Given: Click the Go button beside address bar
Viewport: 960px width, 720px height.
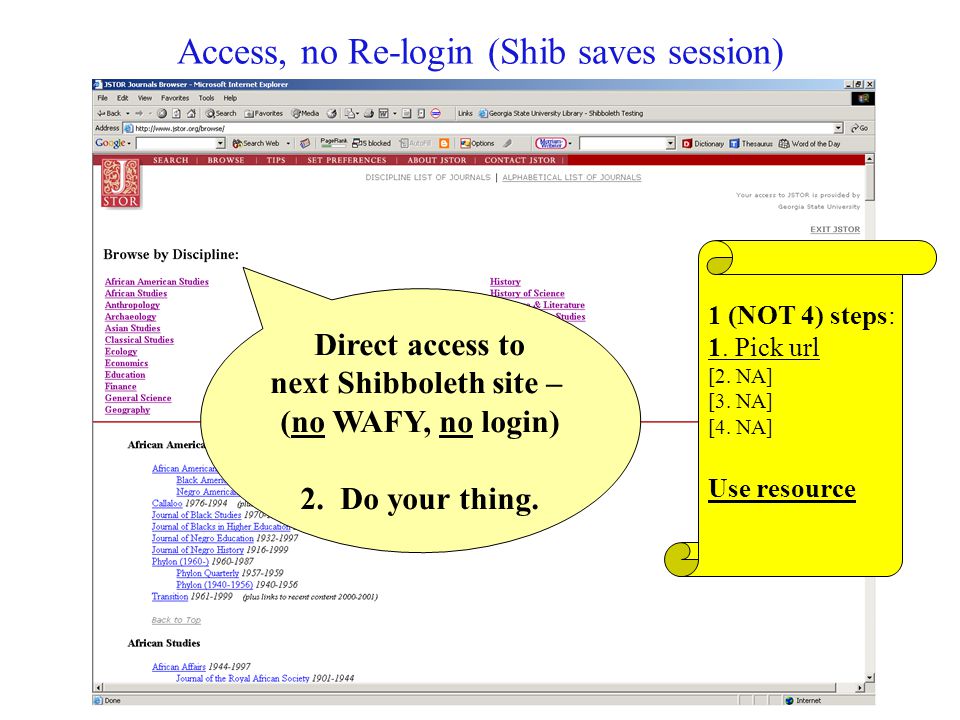Looking at the screenshot, I should tap(860, 128).
